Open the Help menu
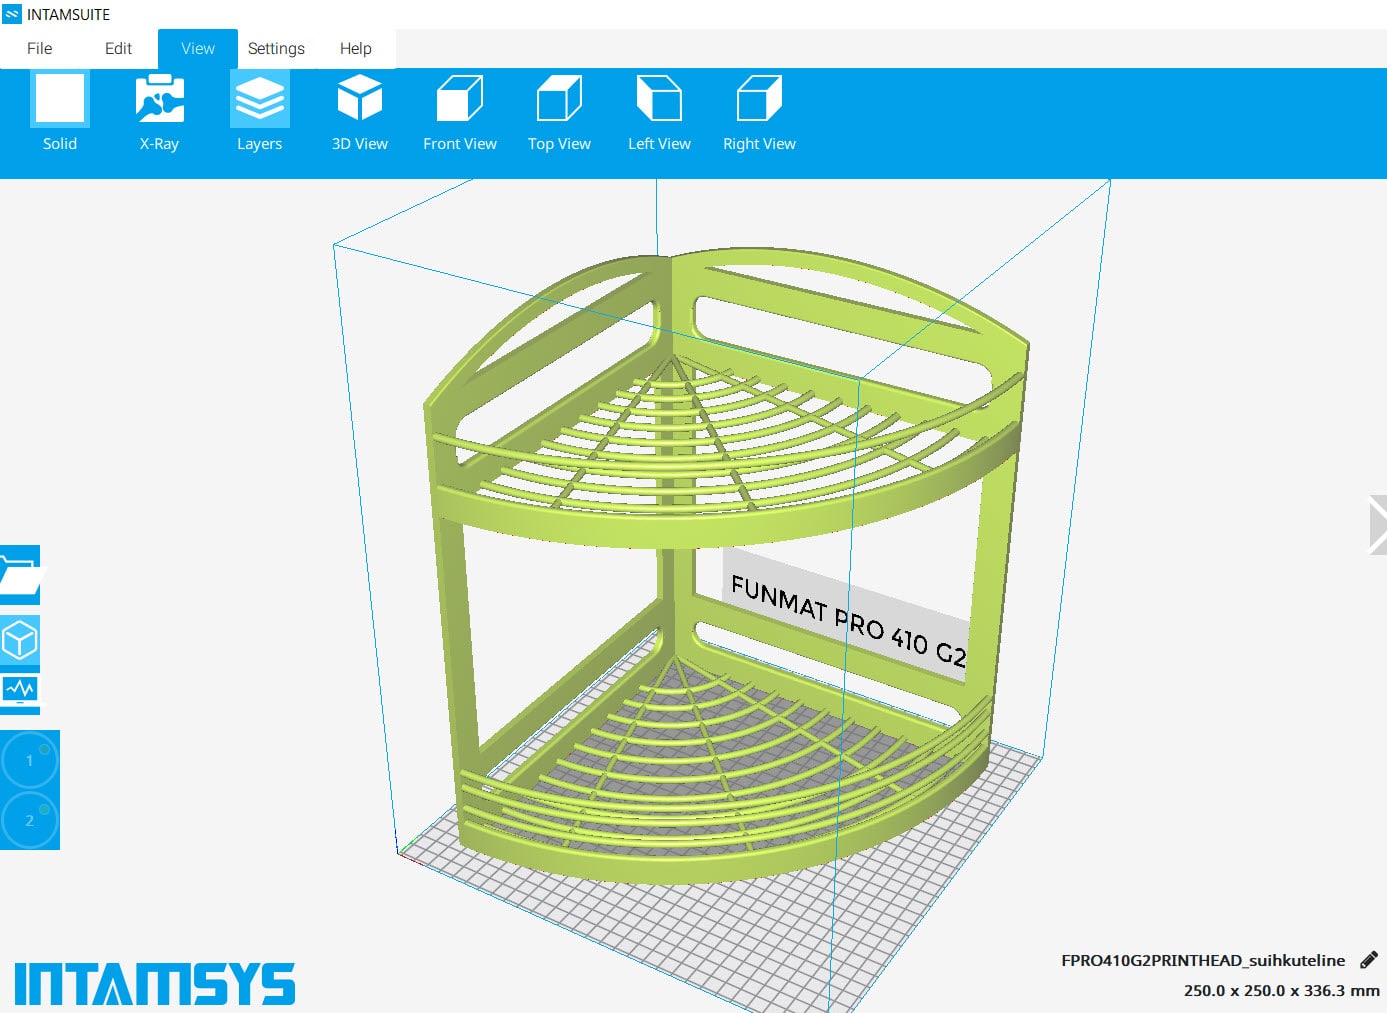This screenshot has width=1387, height=1013. click(x=355, y=48)
